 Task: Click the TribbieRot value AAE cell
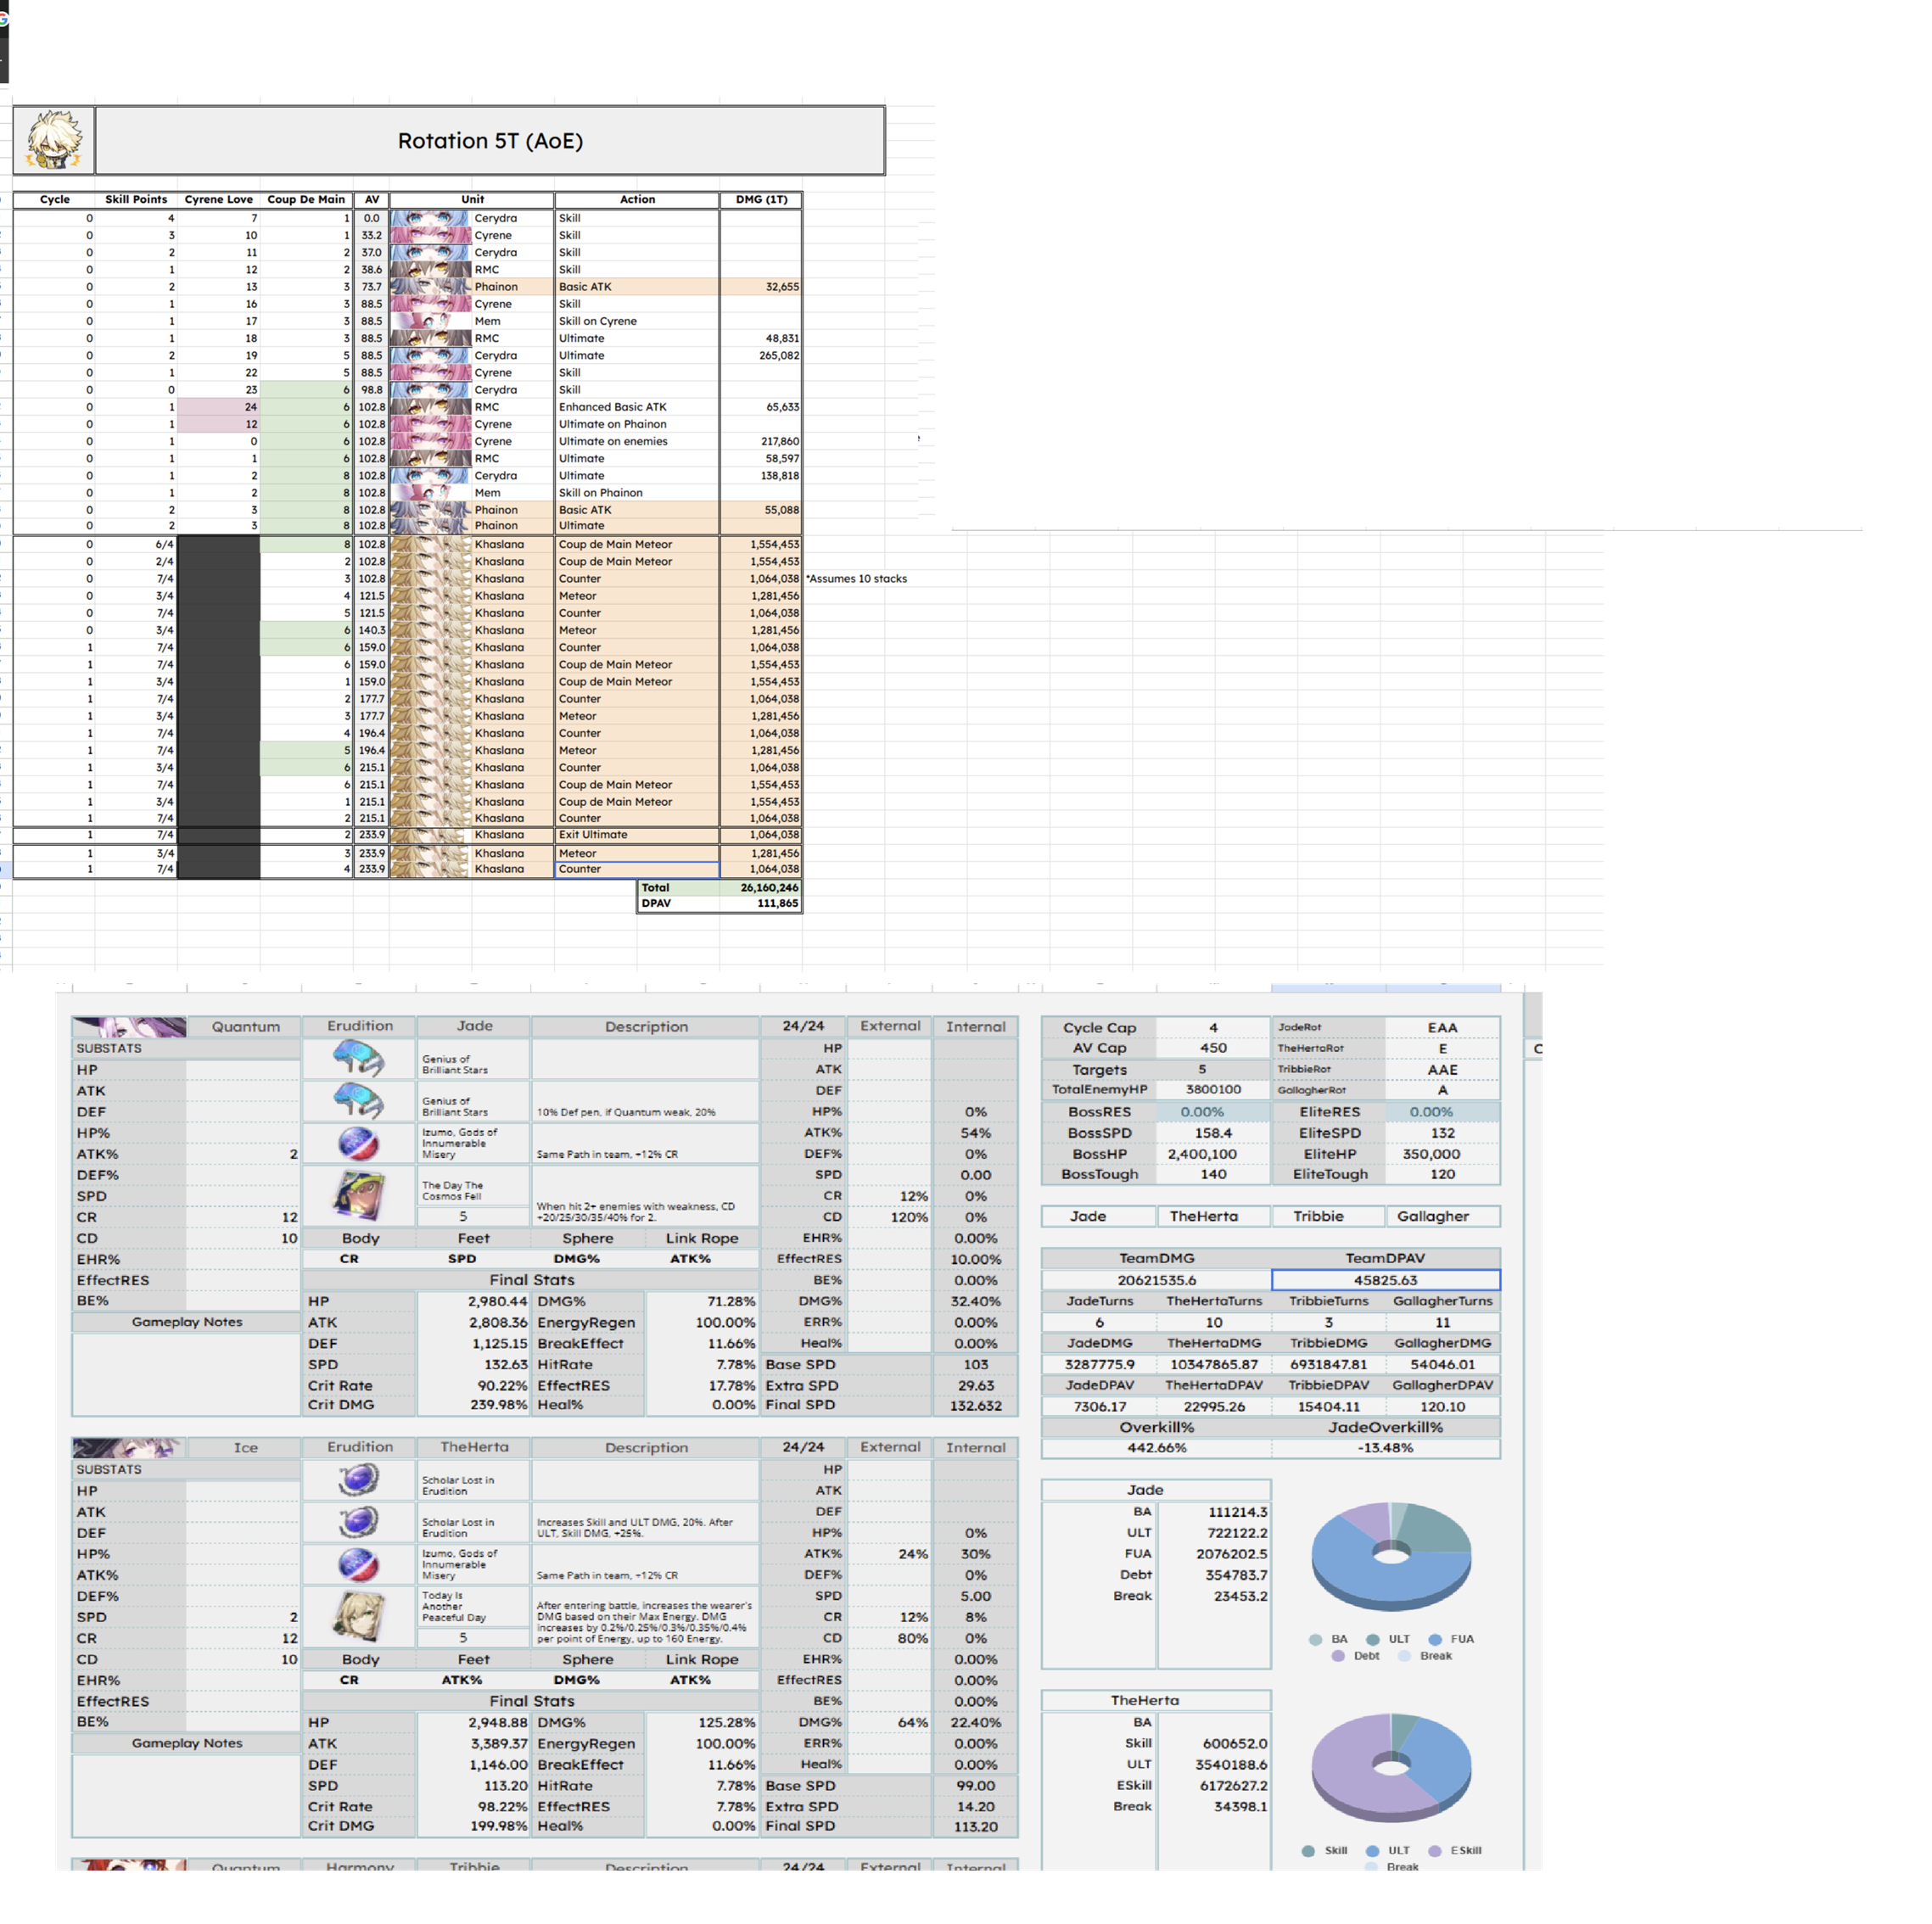click(1442, 1069)
